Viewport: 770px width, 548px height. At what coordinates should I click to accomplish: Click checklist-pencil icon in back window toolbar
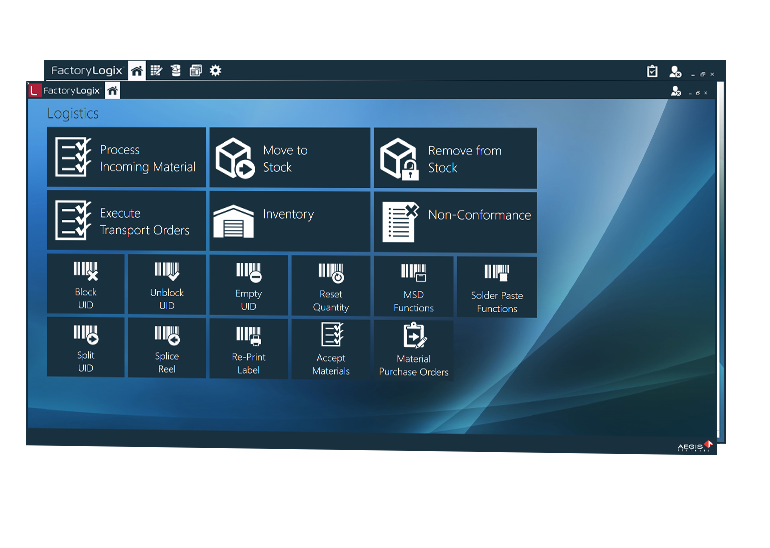click(x=156, y=71)
